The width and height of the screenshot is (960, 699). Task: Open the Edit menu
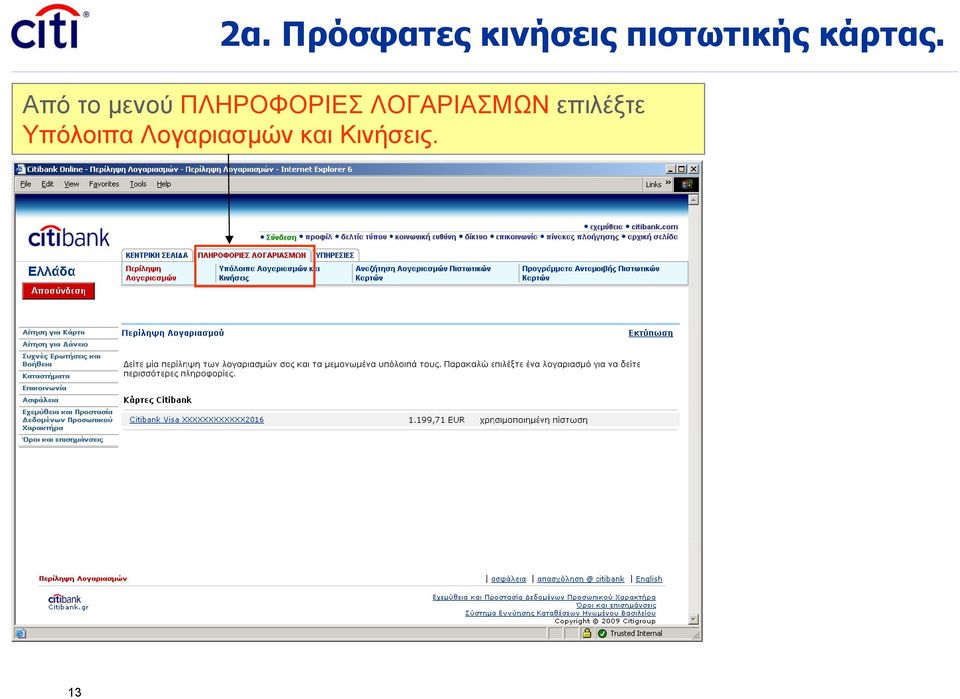47,184
